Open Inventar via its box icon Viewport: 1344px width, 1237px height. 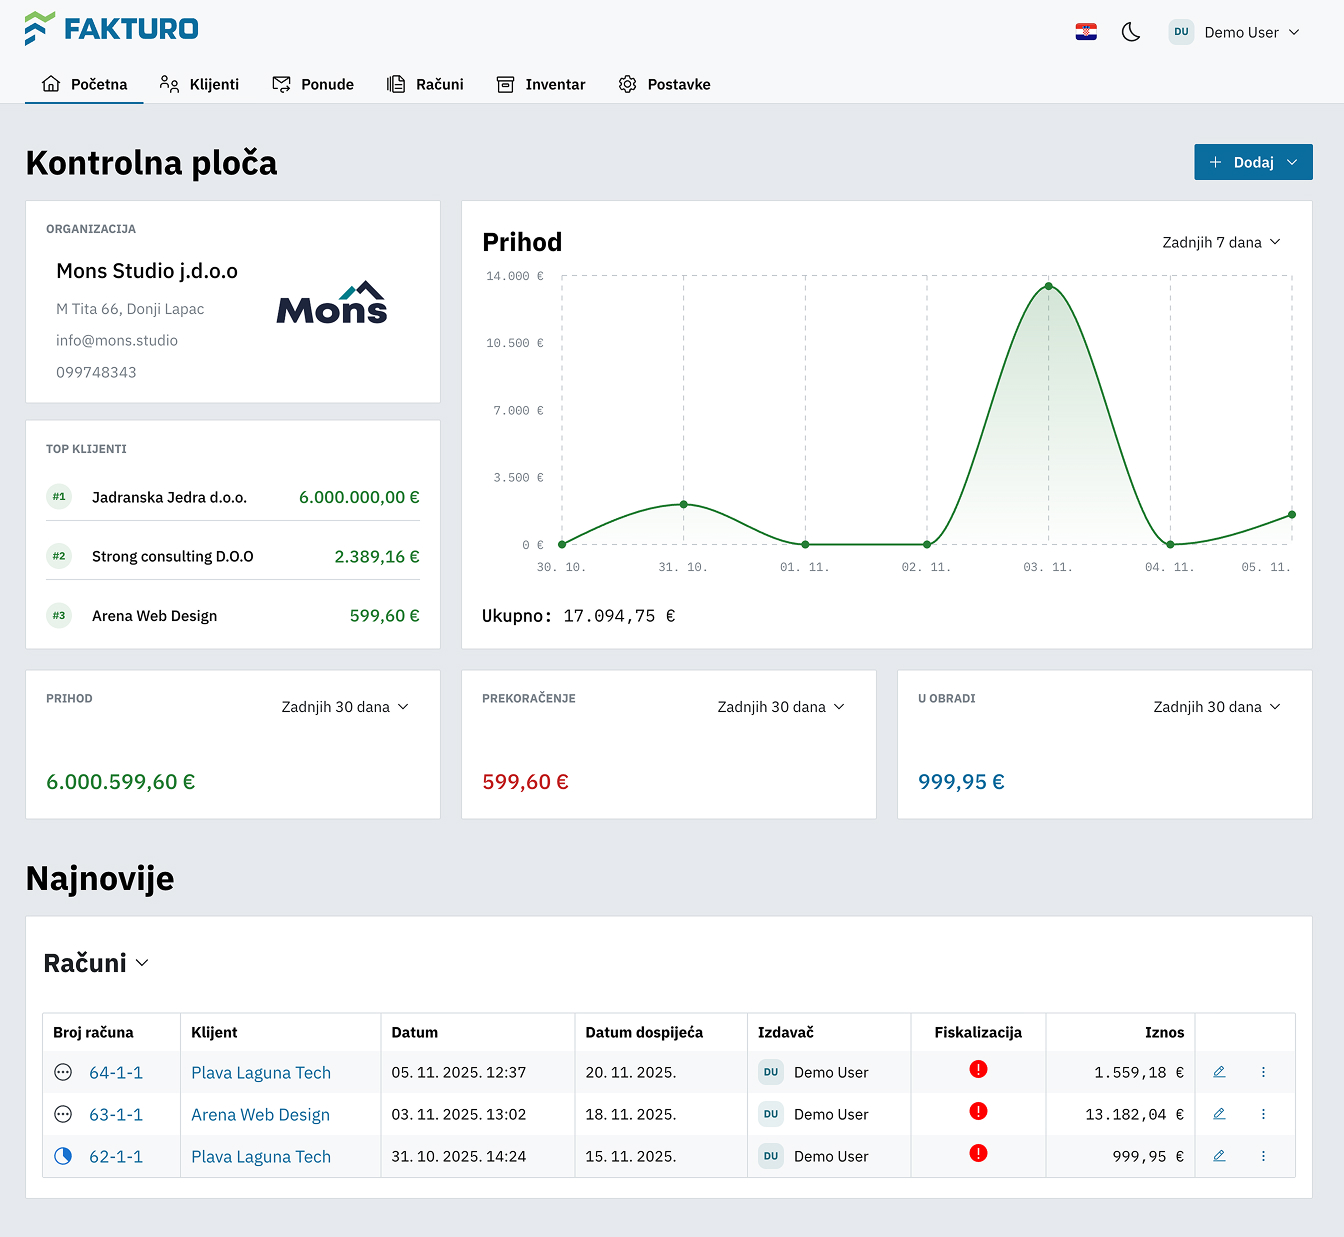click(x=506, y=84)
